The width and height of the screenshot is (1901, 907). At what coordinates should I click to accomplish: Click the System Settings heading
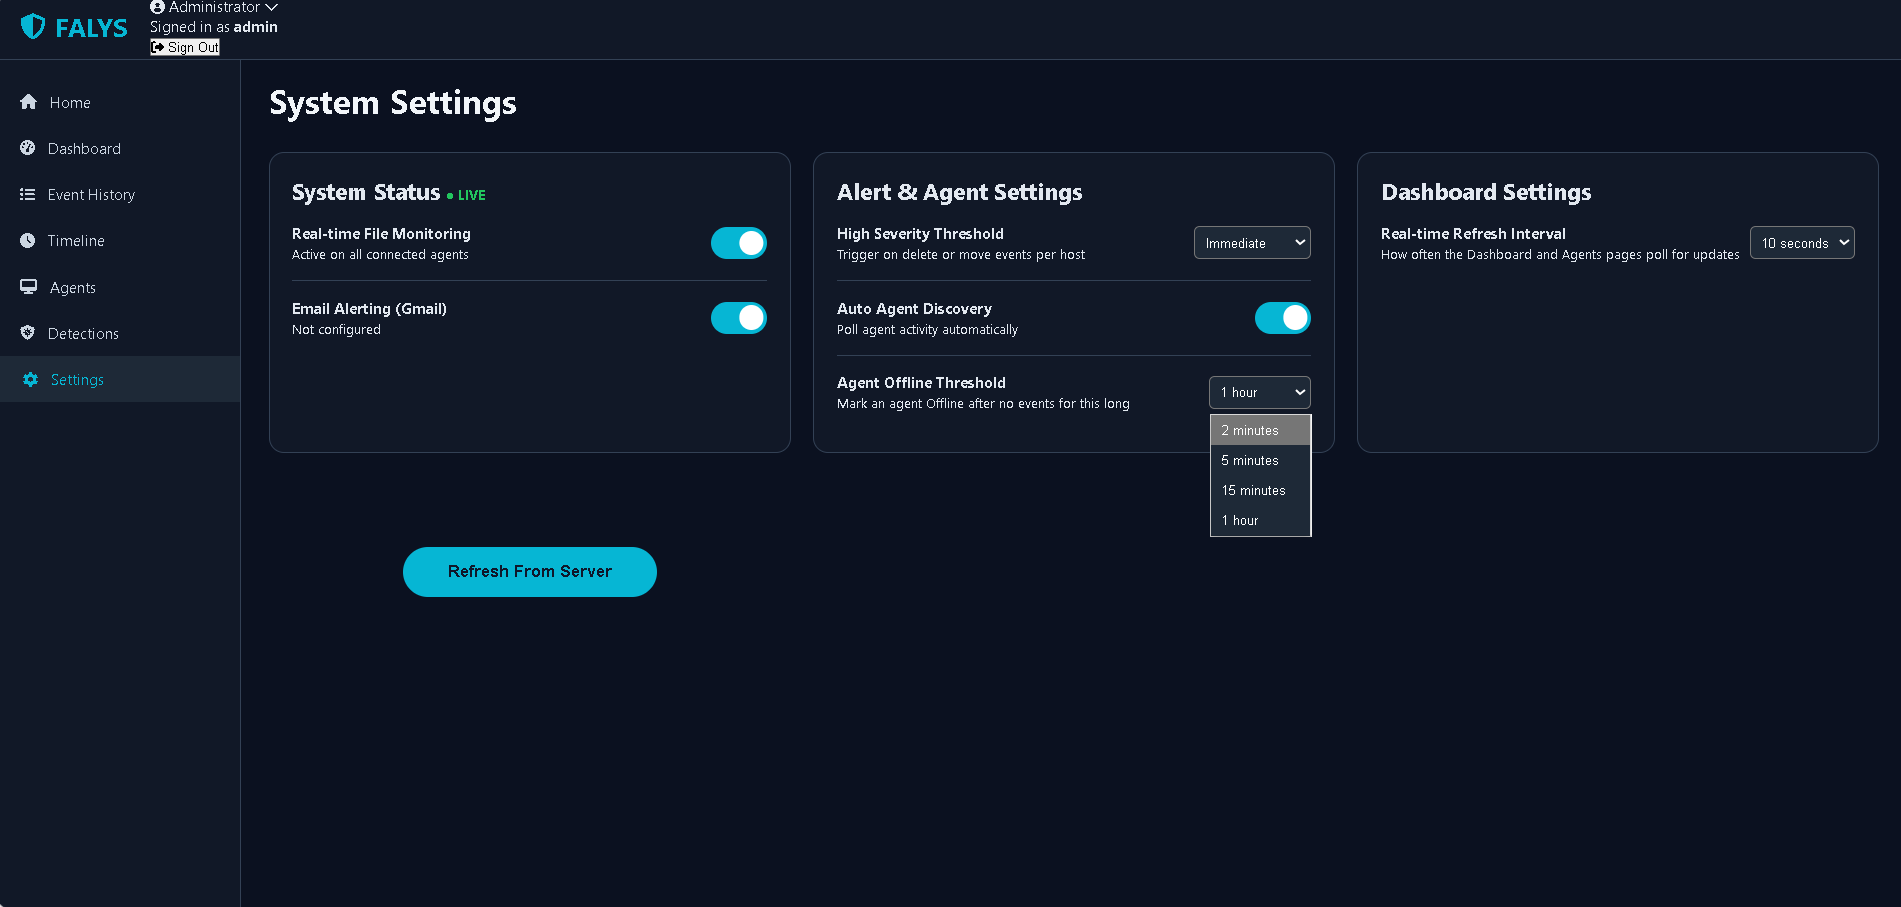393,103
